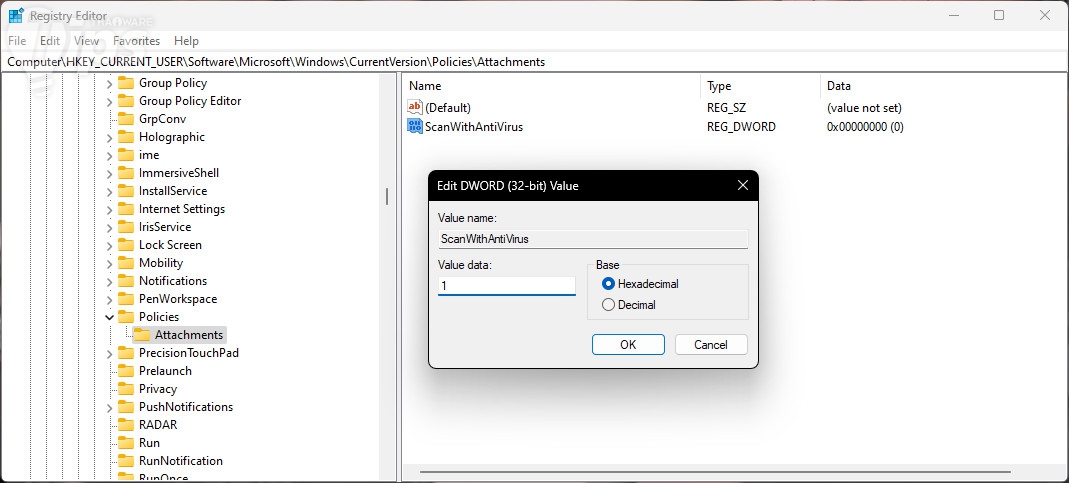1069x483 pixels.
Task: Open the Favorites menu
Action: click(136, 41)
